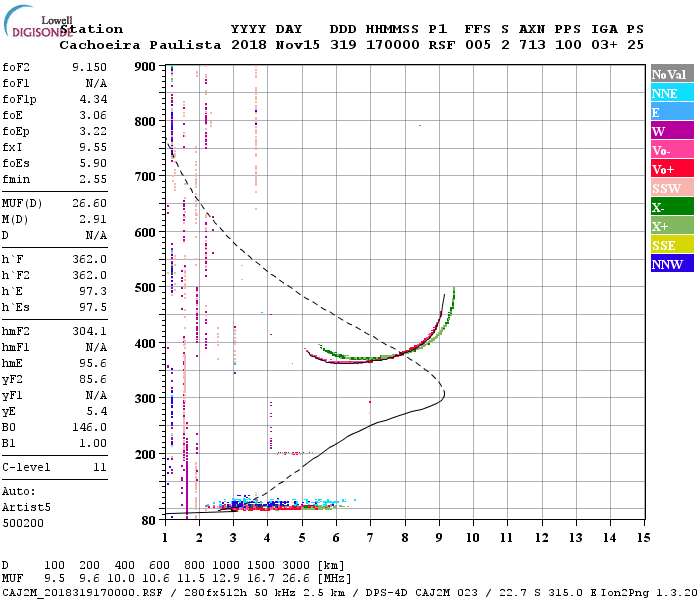
Task: Click the hmF2 value 304.1
Action: coord(89,331)
